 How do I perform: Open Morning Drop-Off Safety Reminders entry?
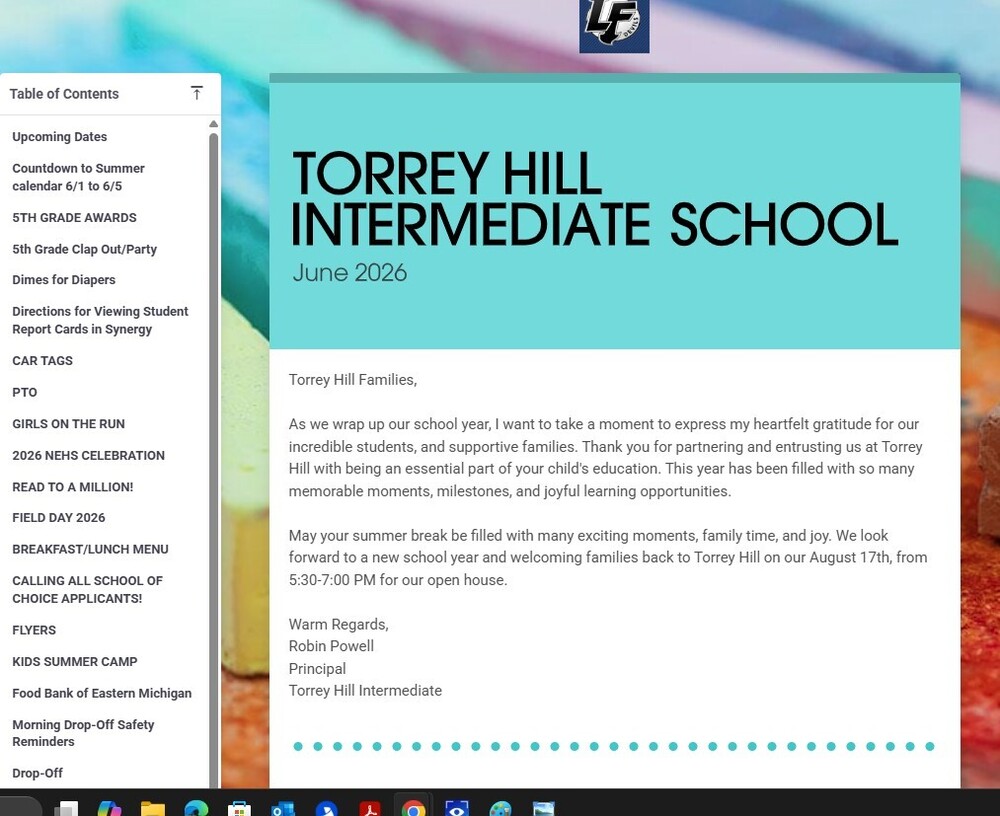click(83, 733)
